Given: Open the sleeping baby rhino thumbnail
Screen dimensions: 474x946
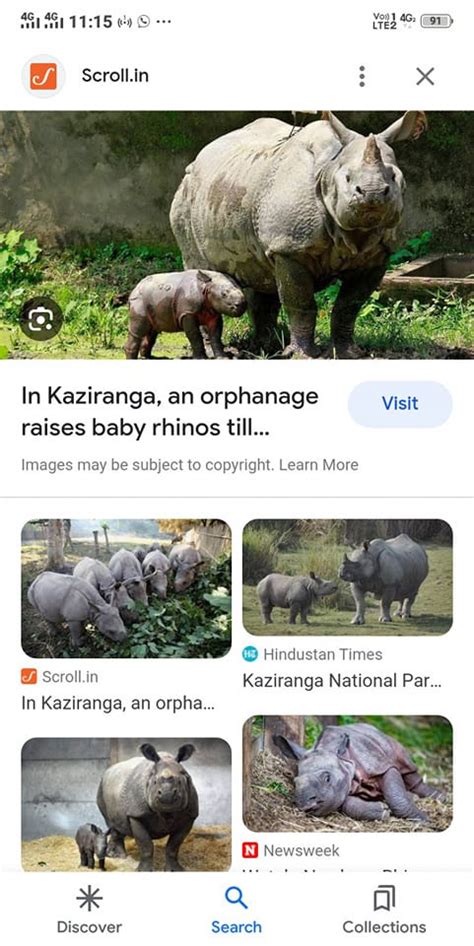Looking at the screenshot, I should point(347,773).
